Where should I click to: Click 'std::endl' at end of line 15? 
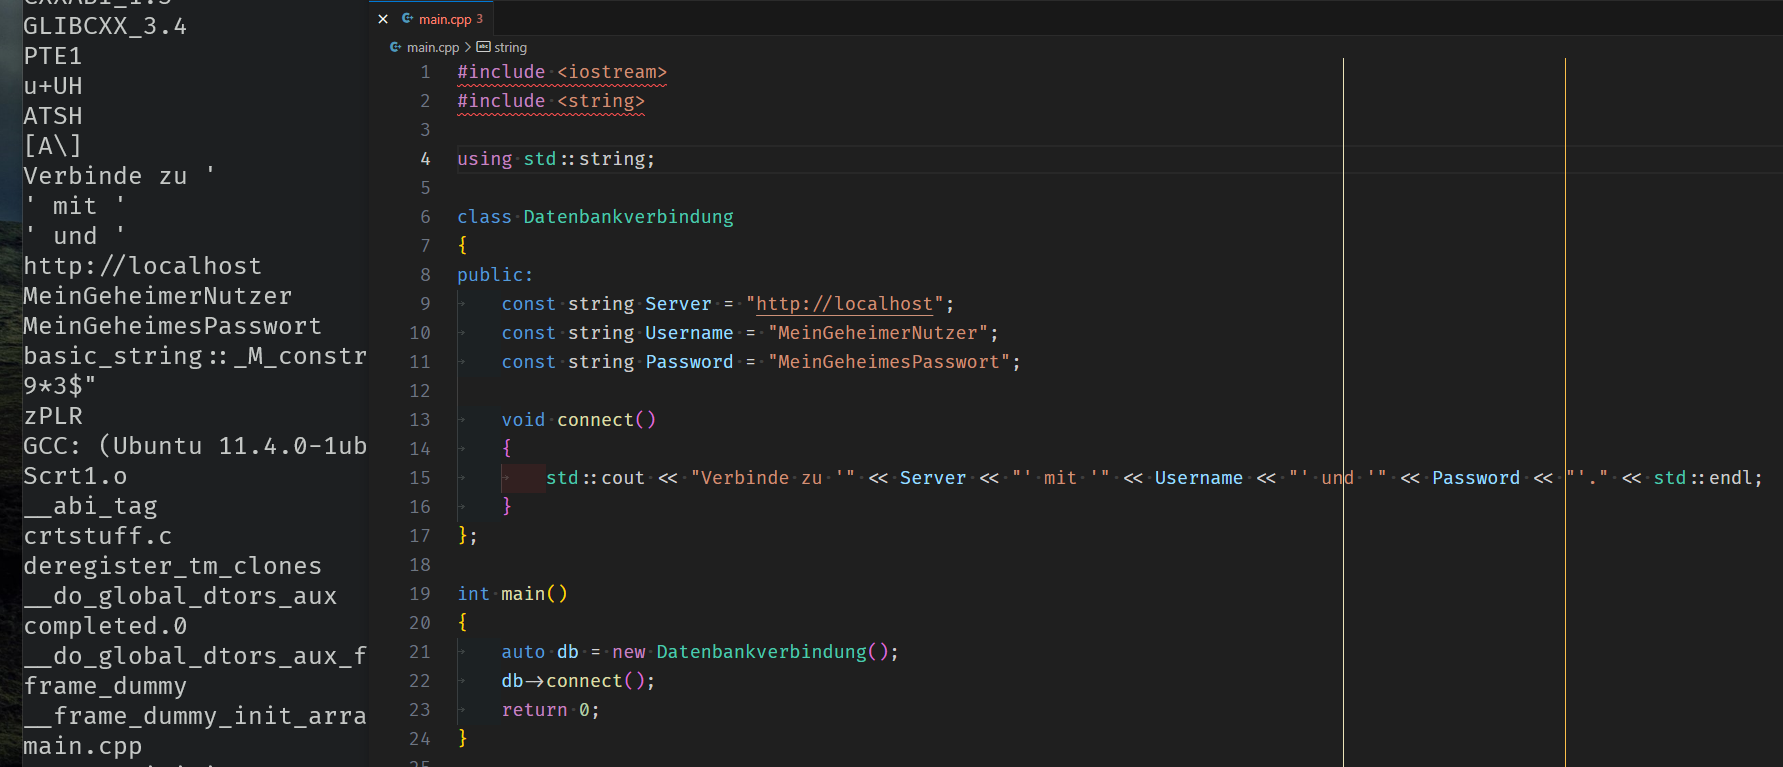click(1702, 478)
